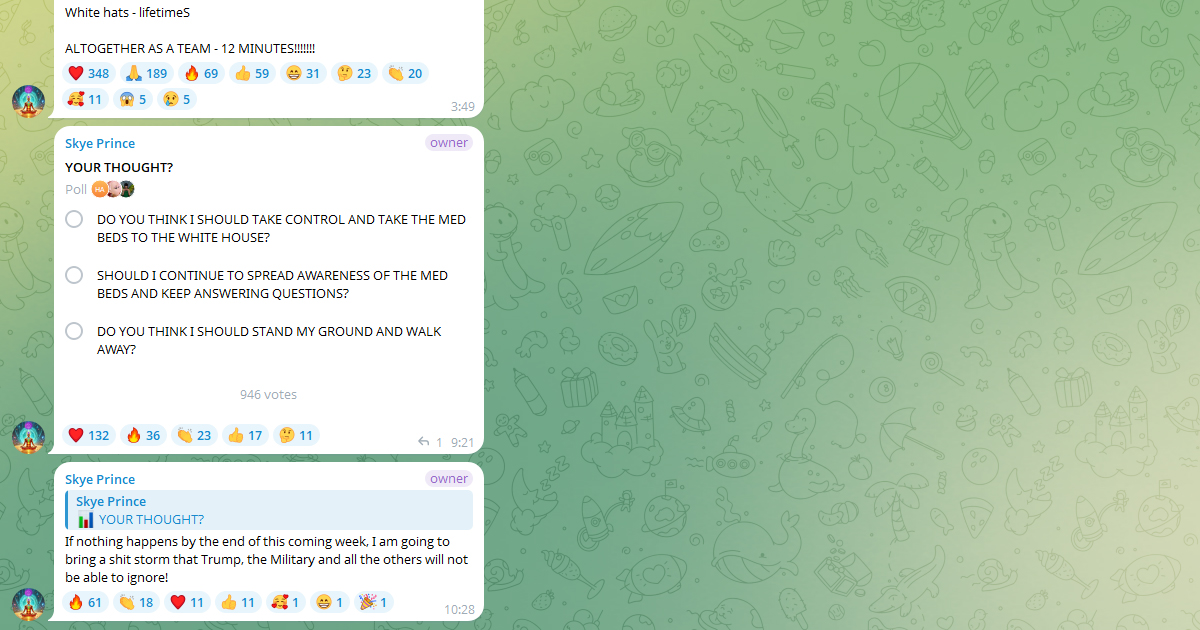1200x630 pixels.
Task: Select poll option to continue spreading awareness
Action: pyautogui.click(x=268, y=285)
